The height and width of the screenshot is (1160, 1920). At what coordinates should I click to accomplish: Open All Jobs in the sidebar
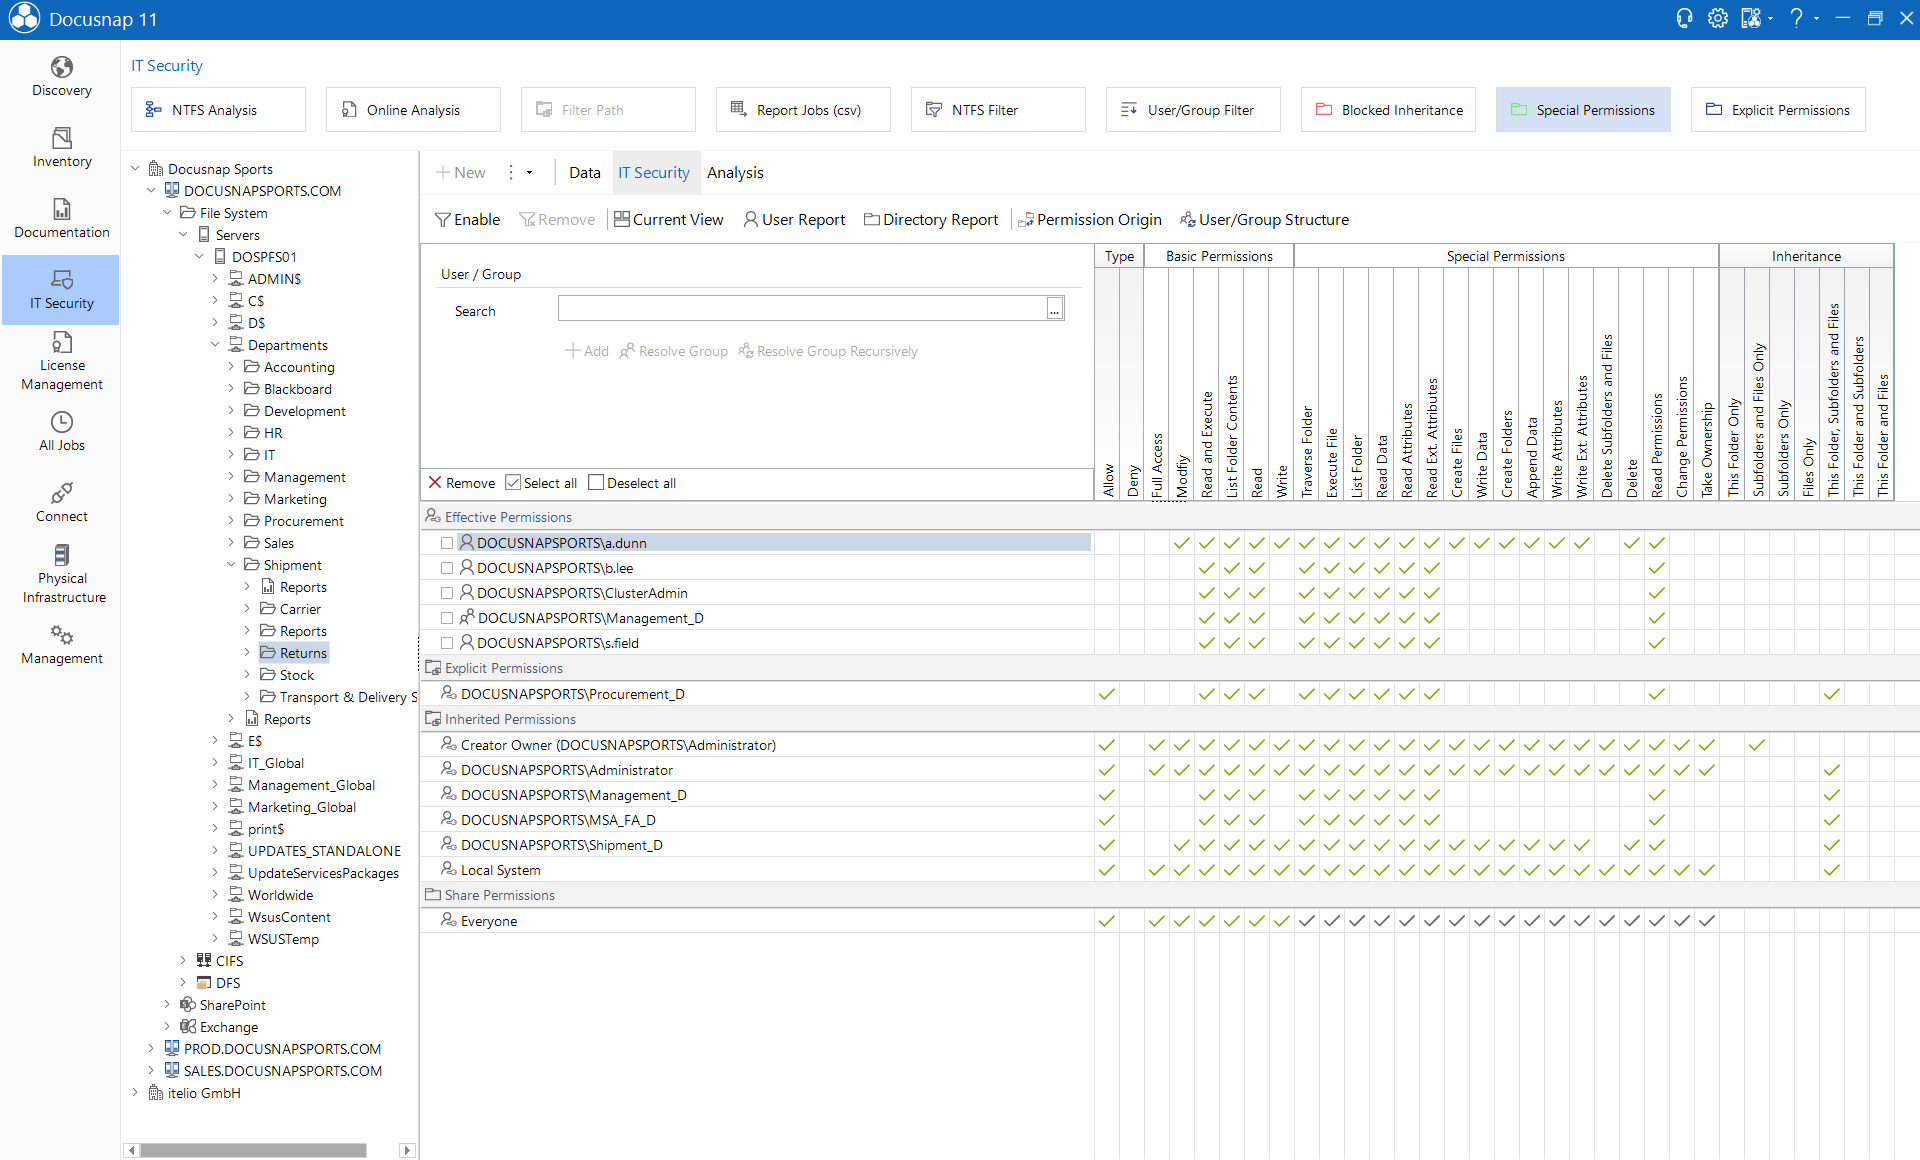point(61,432)
